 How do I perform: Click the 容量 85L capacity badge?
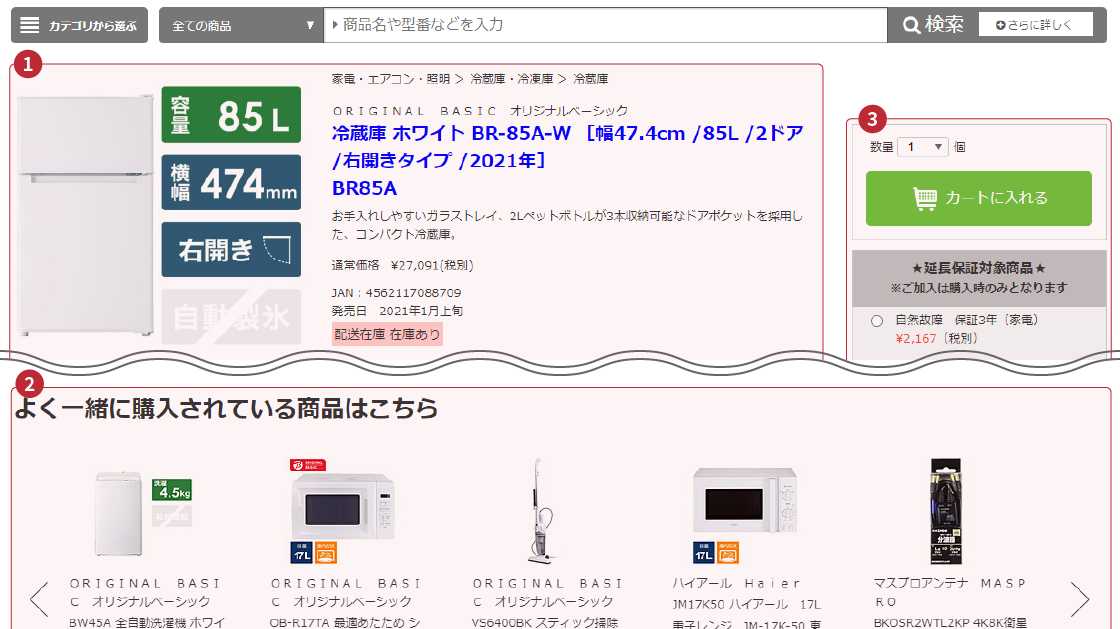click(x=231, y=115)
